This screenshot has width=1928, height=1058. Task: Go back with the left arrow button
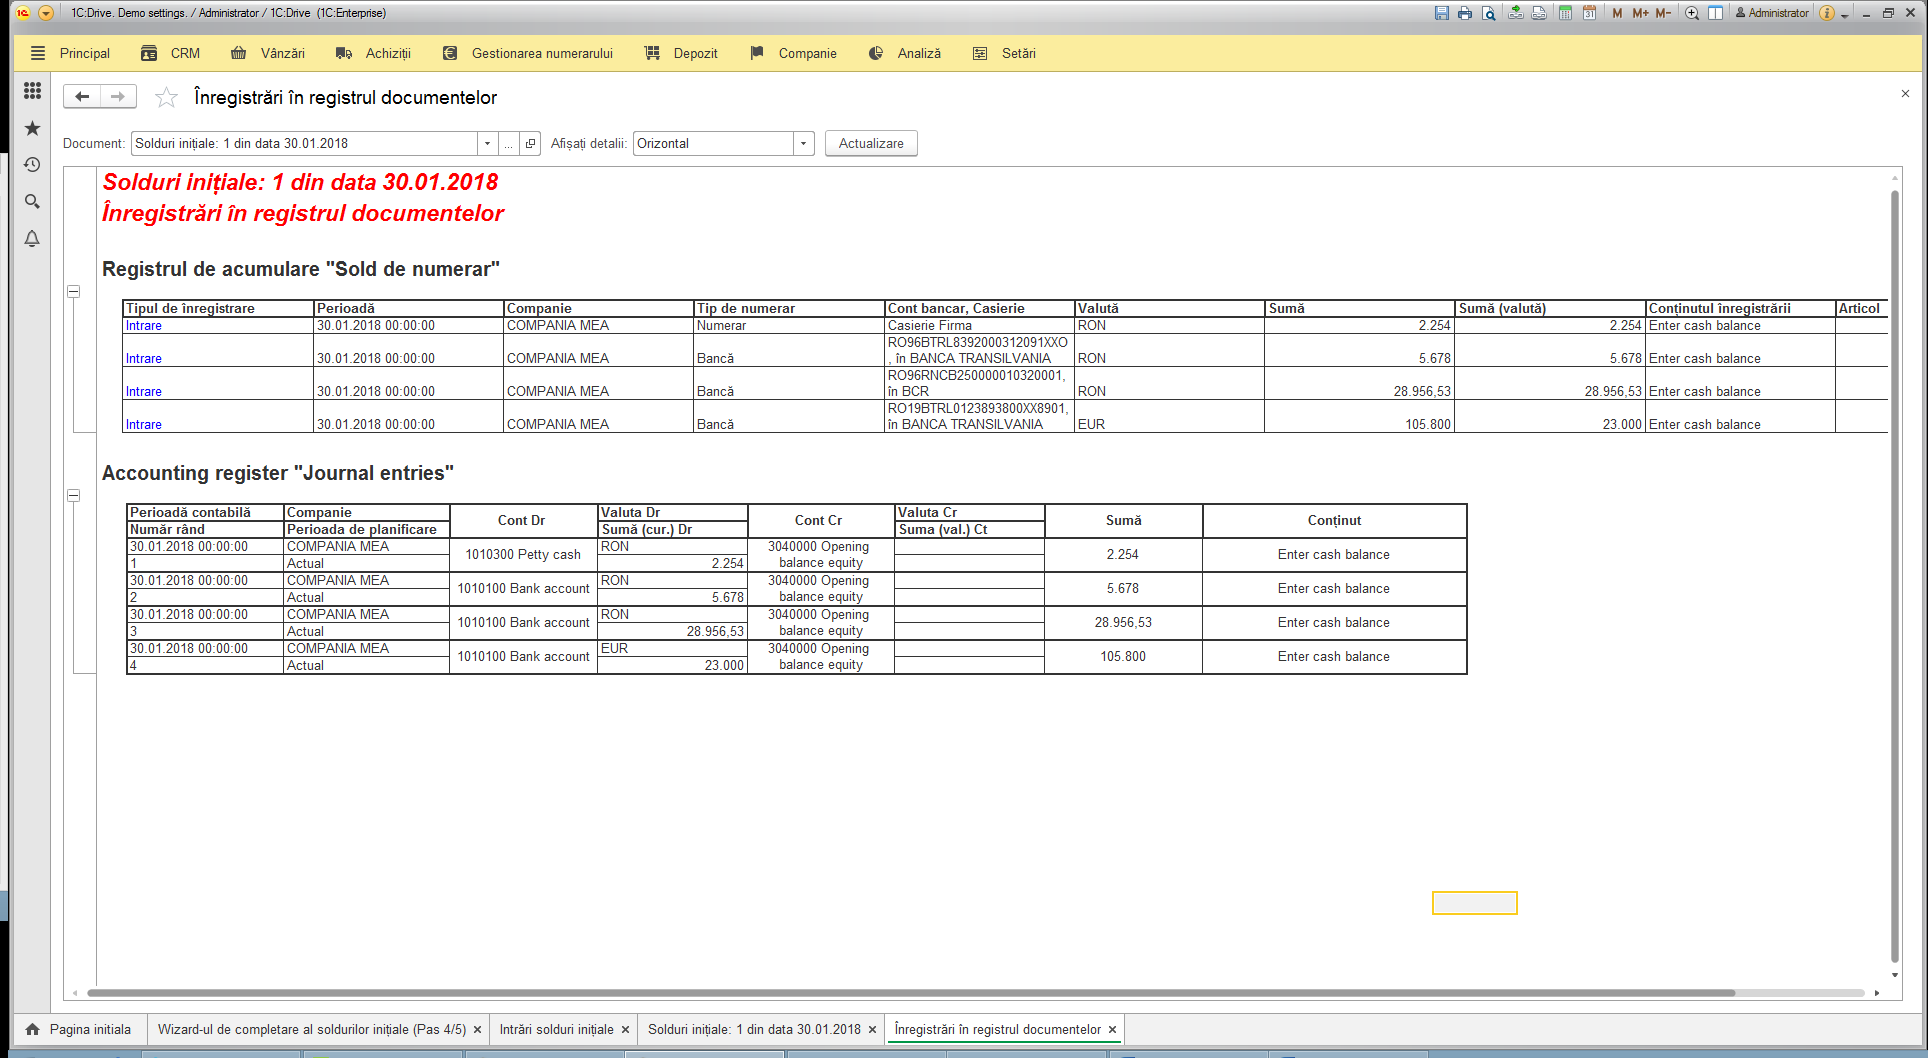tap(82, 96)
